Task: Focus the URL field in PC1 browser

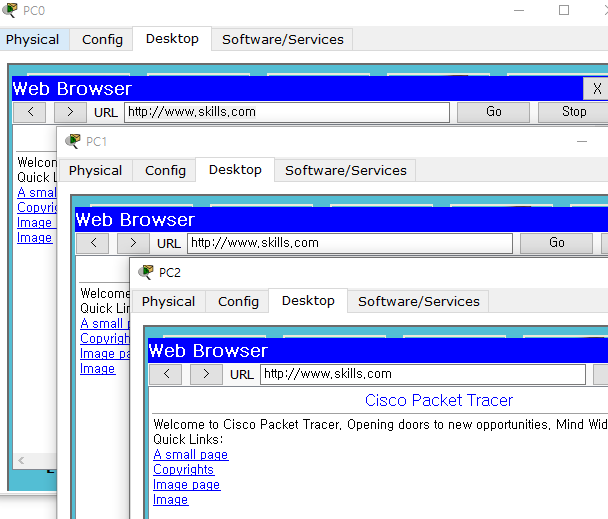Action: click(x=350, y=243)
